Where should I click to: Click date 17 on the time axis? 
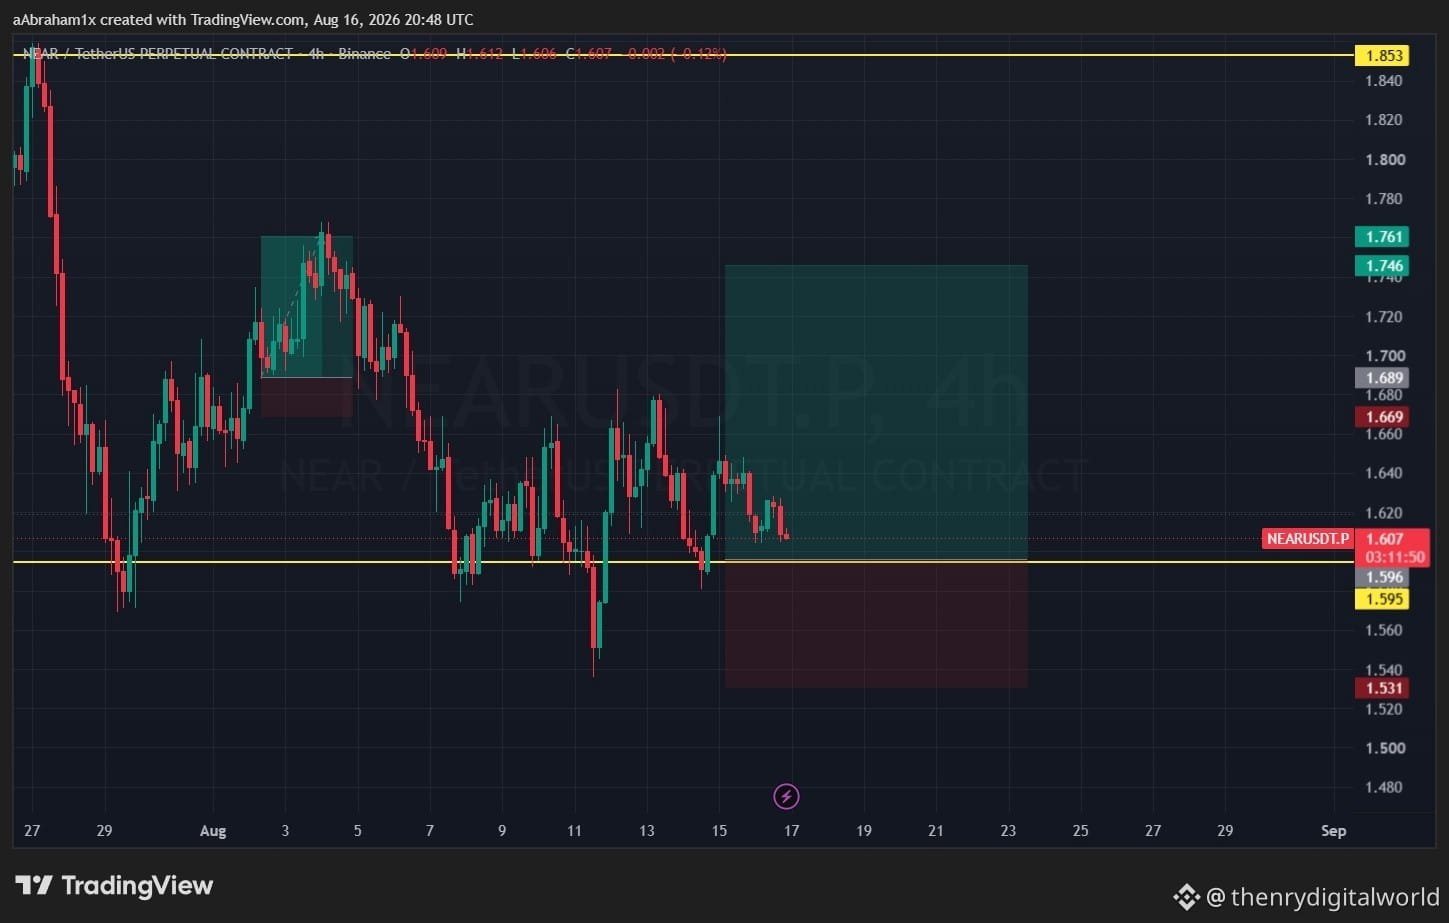791,831
